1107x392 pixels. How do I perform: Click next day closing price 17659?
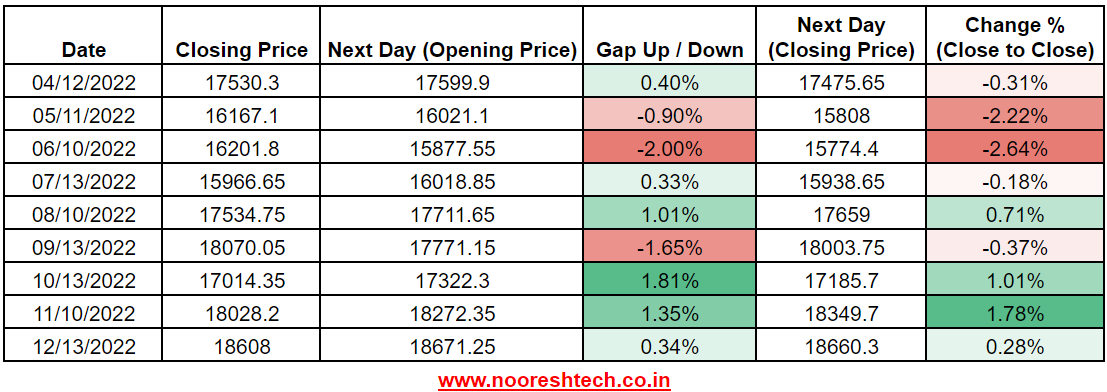coord(842,215)
